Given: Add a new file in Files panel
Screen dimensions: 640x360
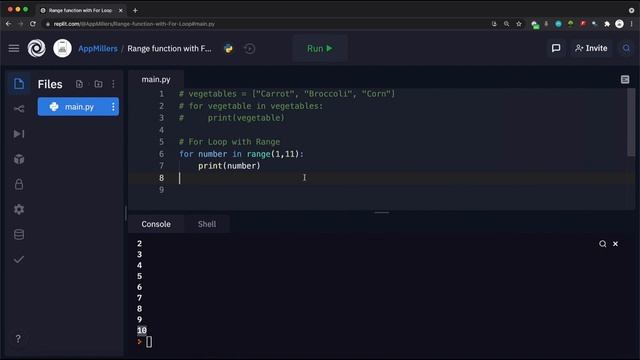Looking at the screenshot, I should (x=79, y=84).
